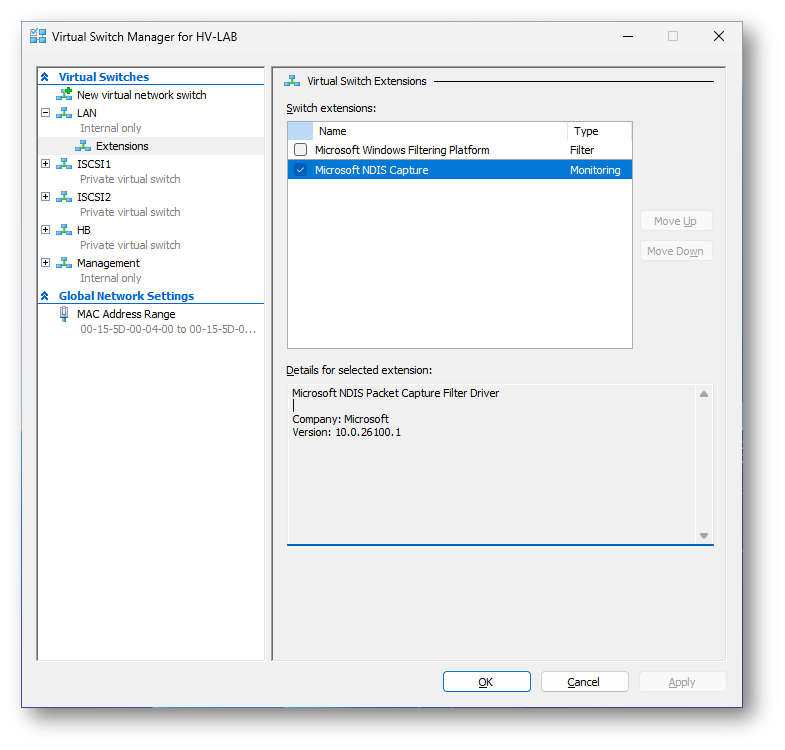Uncheck the Microsoft NDIS Capture extension

click(300, 170)
